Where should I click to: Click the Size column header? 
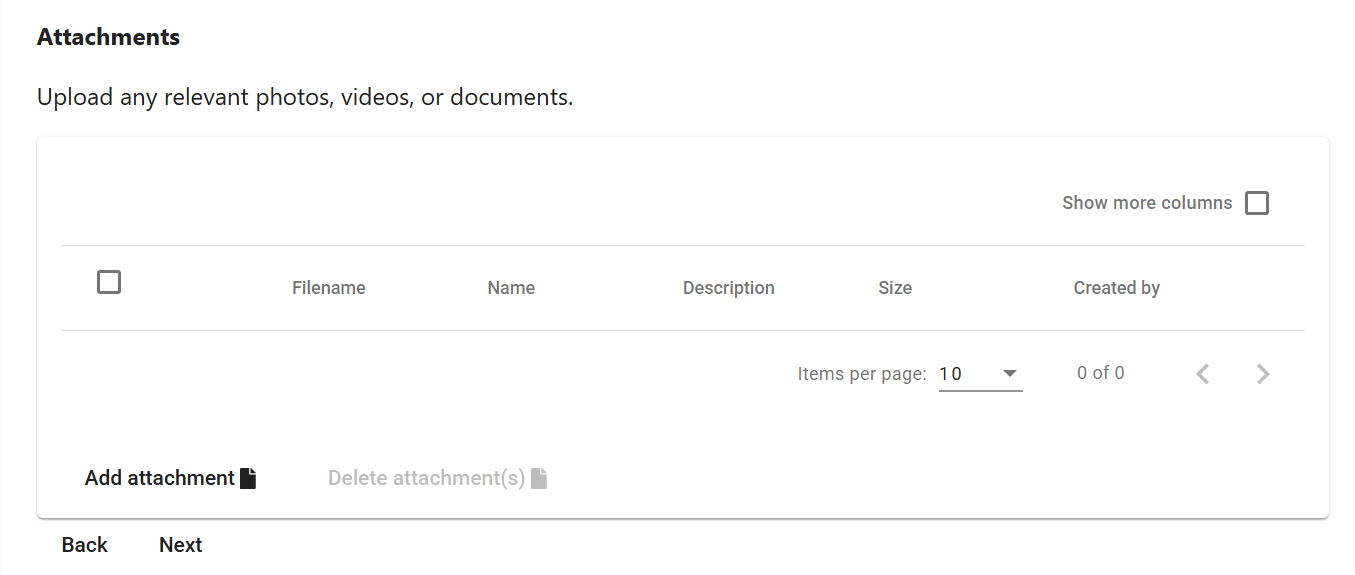(x=895, y=288)
